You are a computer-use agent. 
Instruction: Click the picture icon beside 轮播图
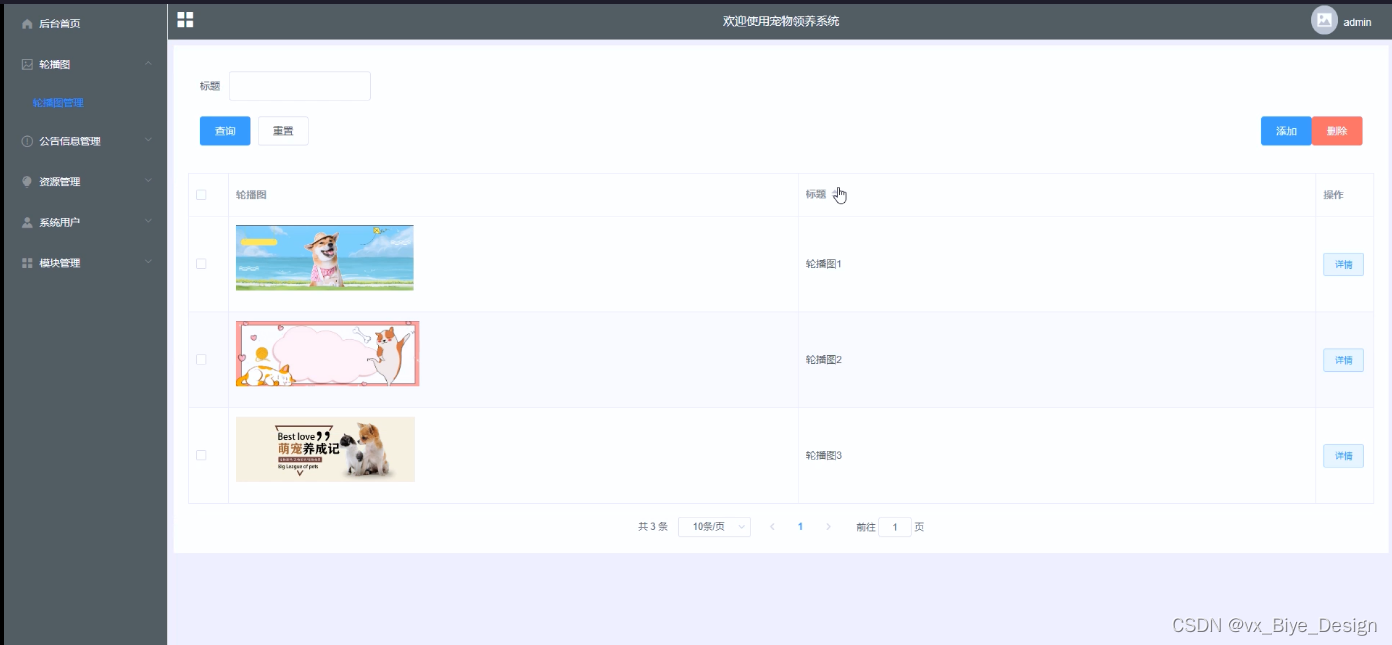(x=27, y=64)
